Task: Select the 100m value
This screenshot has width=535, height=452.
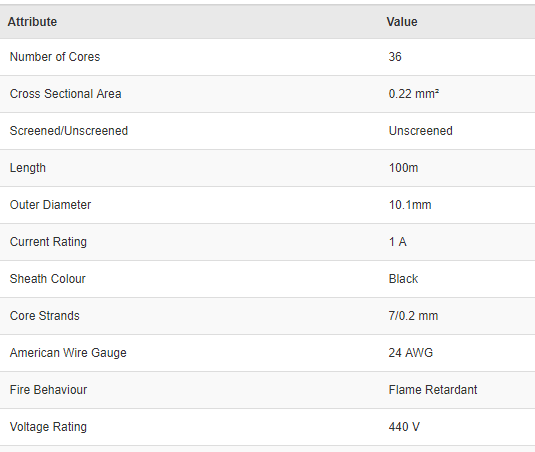Action: click(403, 168)
